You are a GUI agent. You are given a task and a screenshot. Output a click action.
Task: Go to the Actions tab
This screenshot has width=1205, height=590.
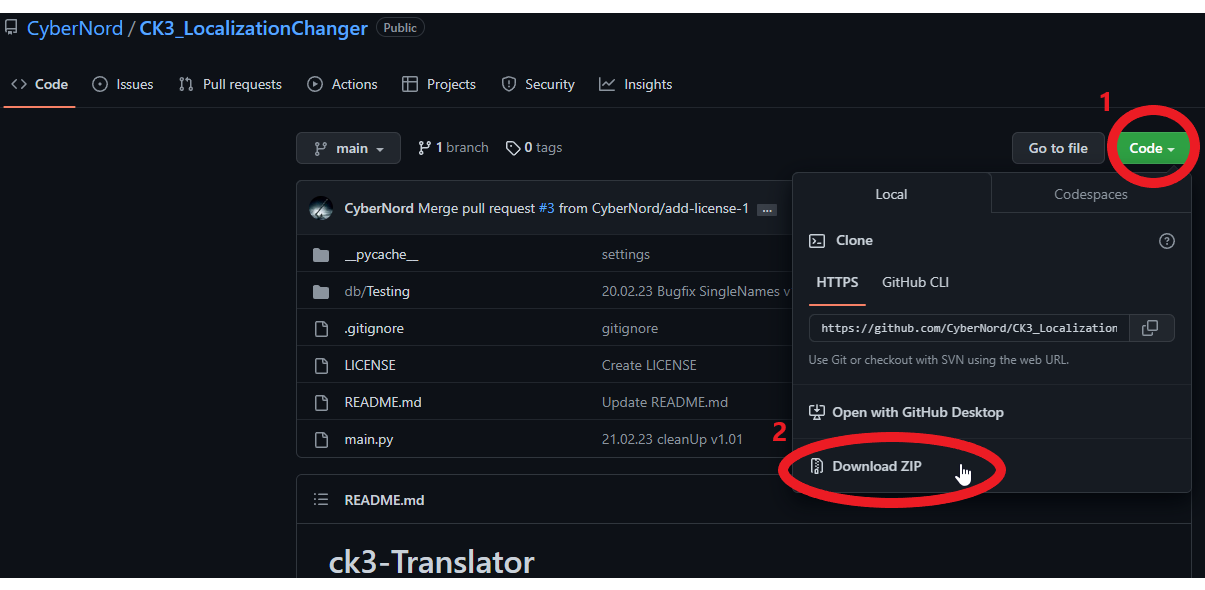342,84
